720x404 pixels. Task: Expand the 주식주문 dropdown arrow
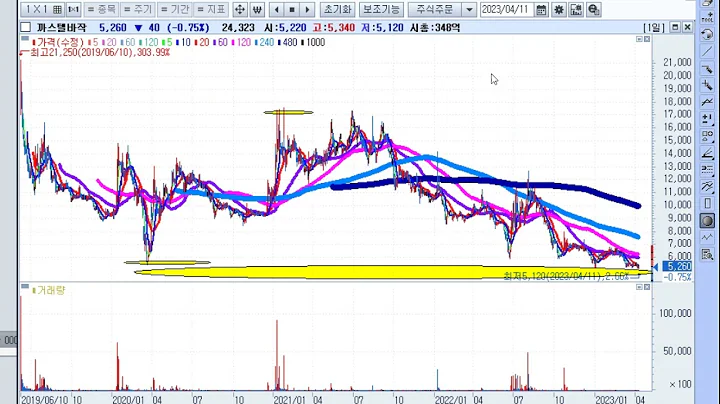tap(469, 9)
